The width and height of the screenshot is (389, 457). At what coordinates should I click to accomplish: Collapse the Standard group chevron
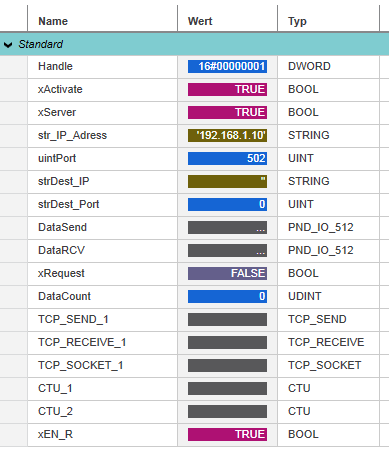[8, 44]
